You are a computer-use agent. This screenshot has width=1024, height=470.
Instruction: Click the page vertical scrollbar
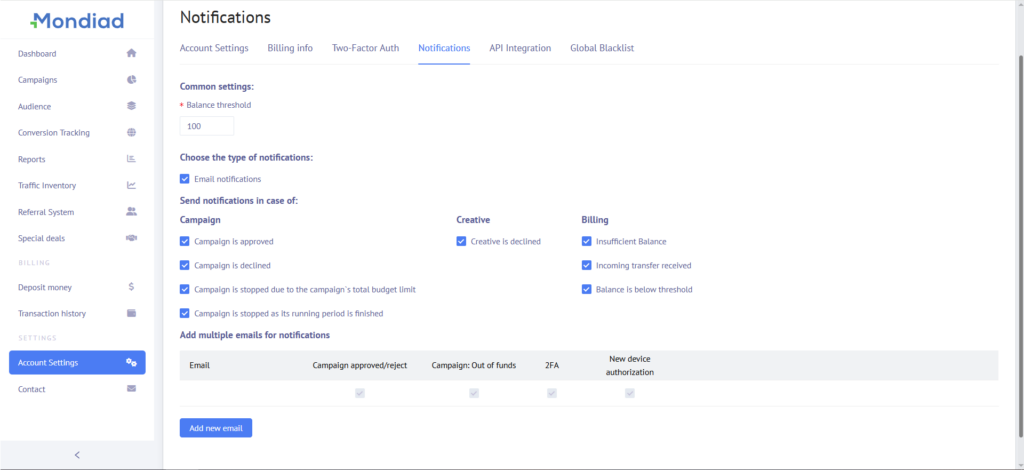point(1021,245)
